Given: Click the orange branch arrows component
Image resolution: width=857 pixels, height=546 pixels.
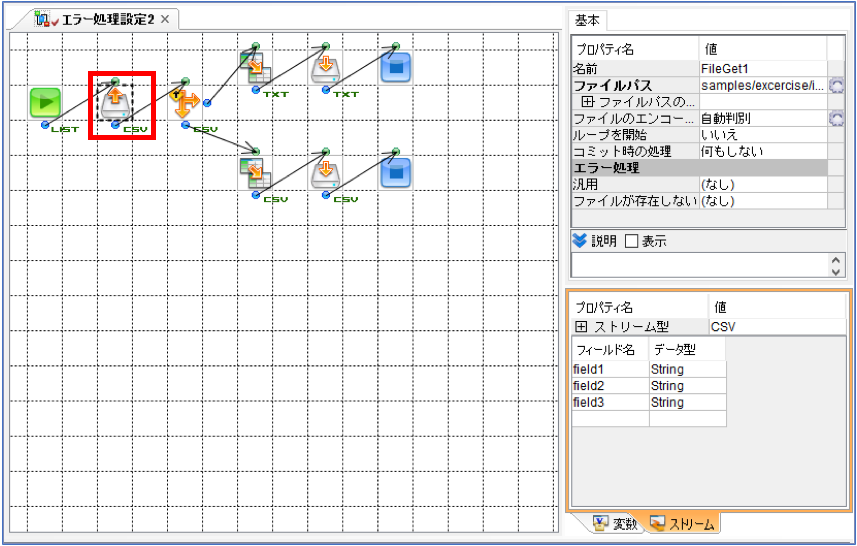Looking at the screenshot, I should [x=185, y=103].
